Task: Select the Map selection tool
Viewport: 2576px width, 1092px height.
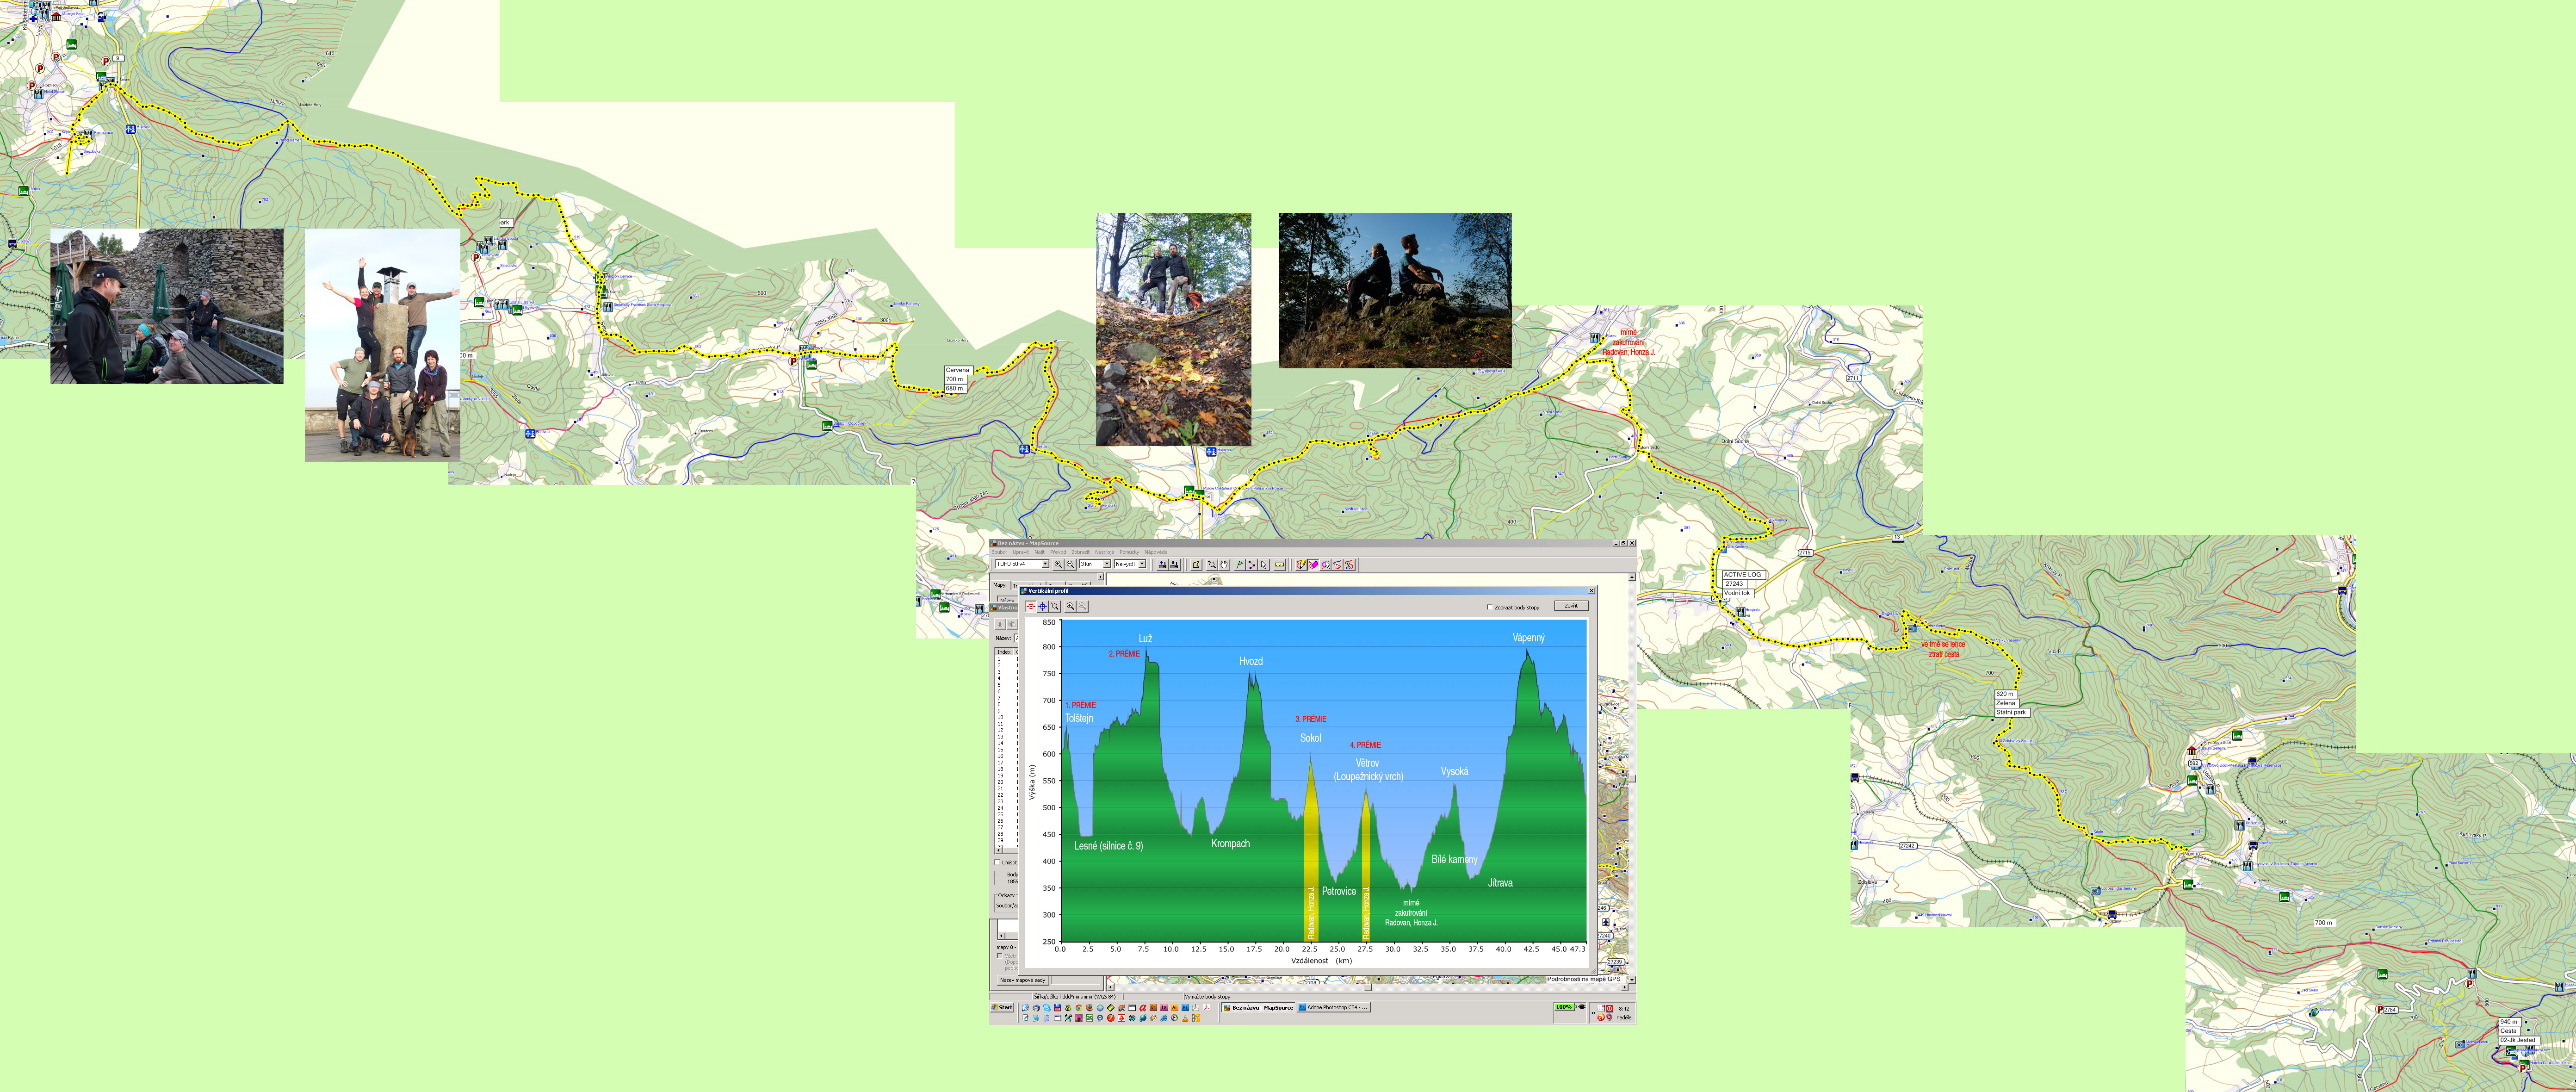Action: [x=1196, y=565]
